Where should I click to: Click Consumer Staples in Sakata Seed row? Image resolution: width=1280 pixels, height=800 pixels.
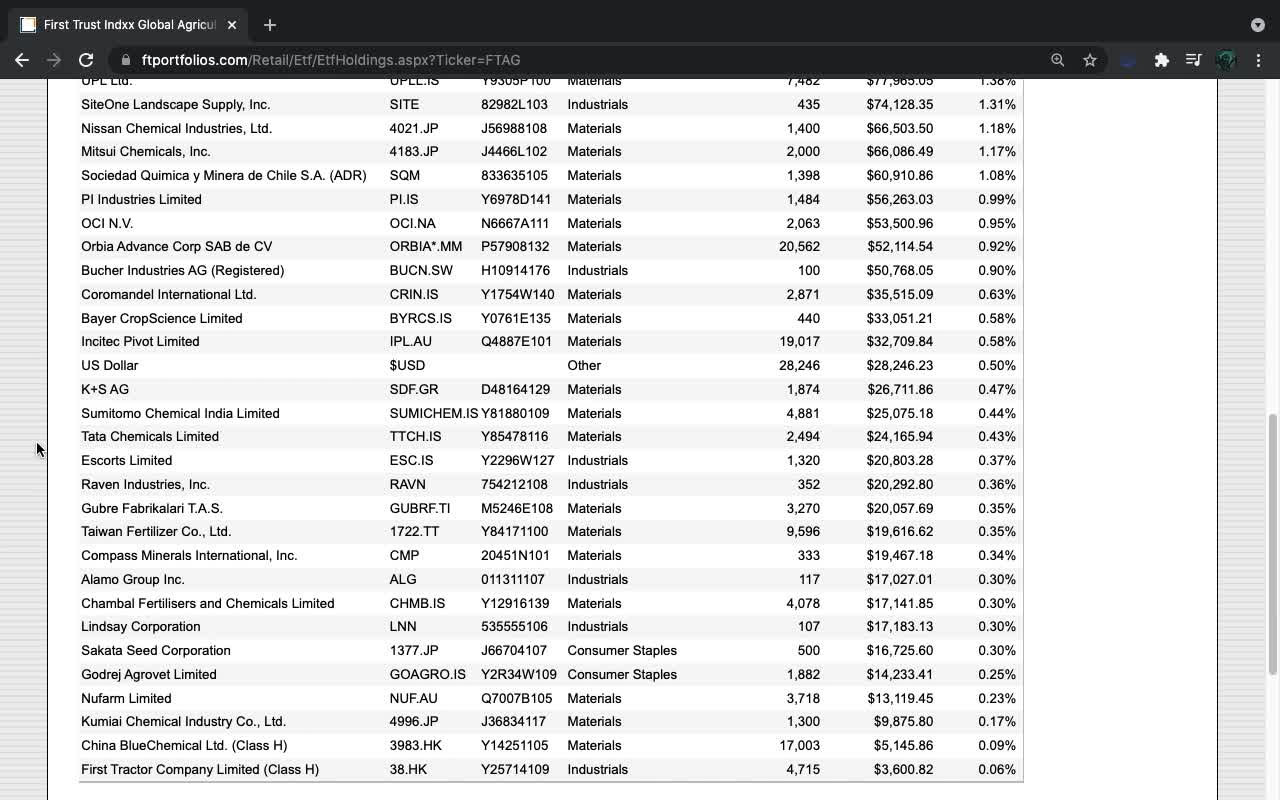[622, 650]
